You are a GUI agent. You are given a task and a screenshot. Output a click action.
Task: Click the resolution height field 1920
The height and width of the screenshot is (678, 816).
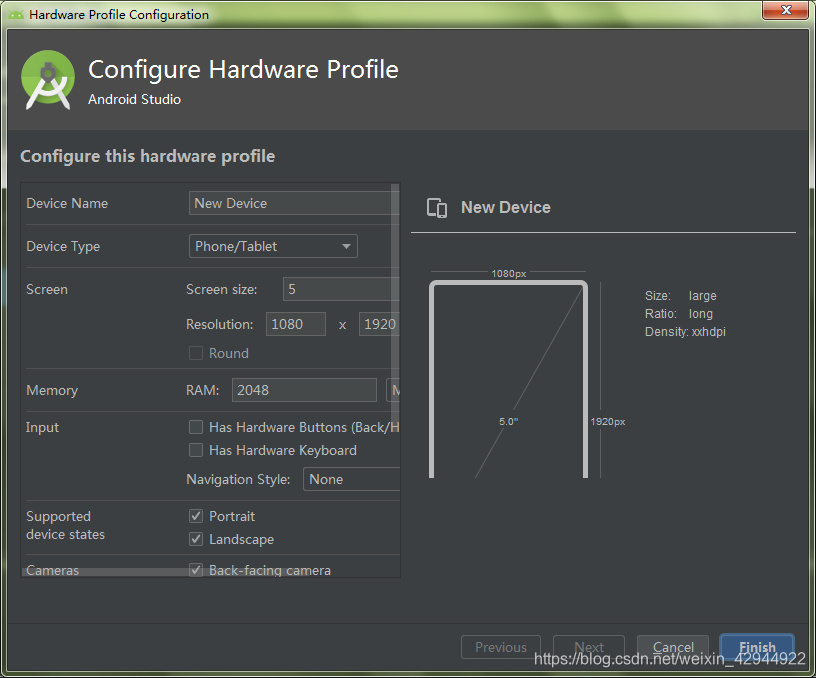(379, 324)
